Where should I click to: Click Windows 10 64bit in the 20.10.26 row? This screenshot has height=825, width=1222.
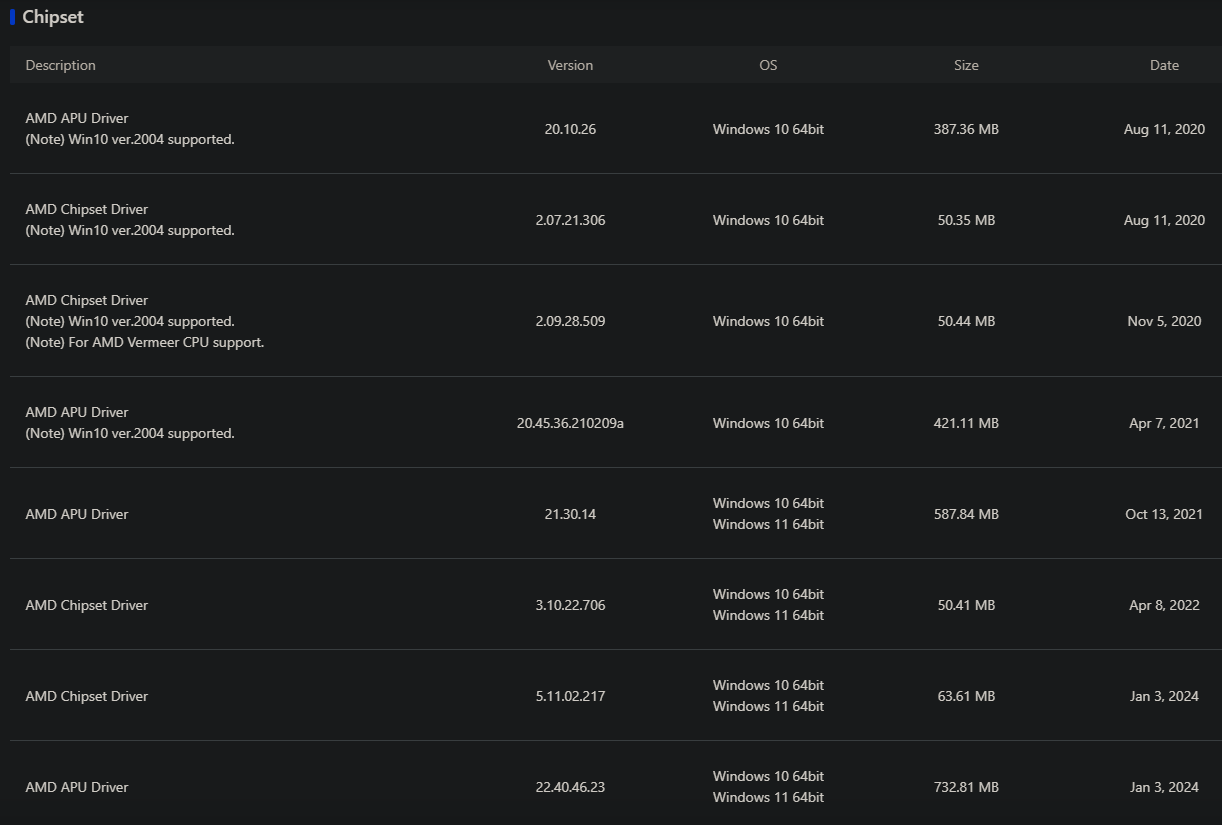(x=768, y=129)
